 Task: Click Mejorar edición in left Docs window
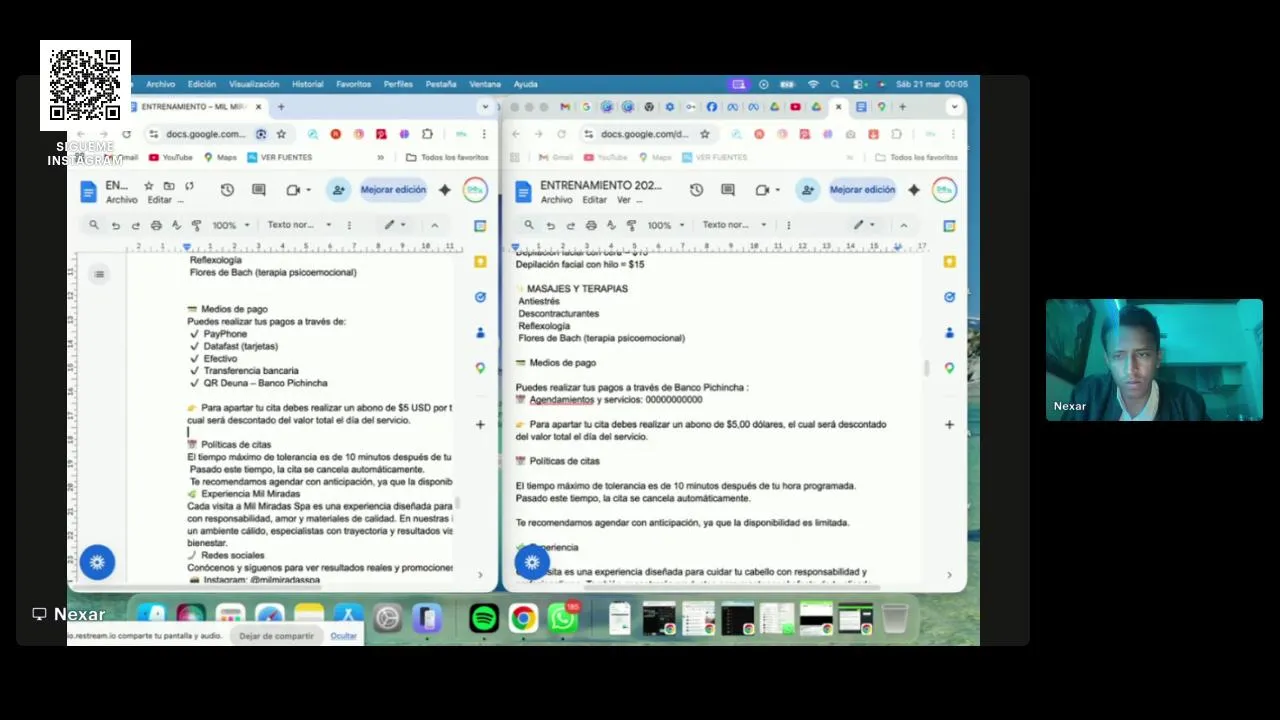coord(393,190)
